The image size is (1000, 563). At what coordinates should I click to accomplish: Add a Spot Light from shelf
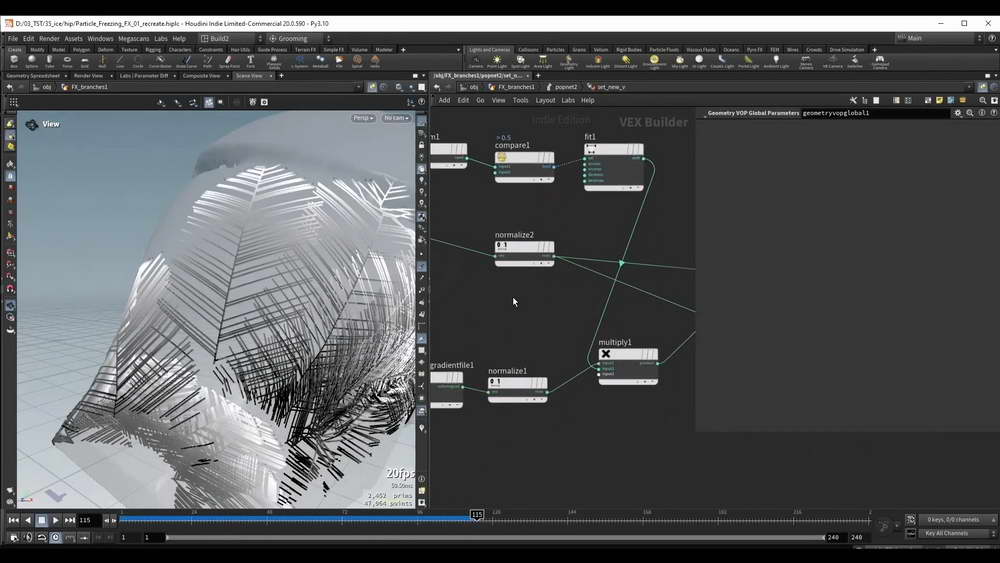pyautogui.click(x=520, y=61)
